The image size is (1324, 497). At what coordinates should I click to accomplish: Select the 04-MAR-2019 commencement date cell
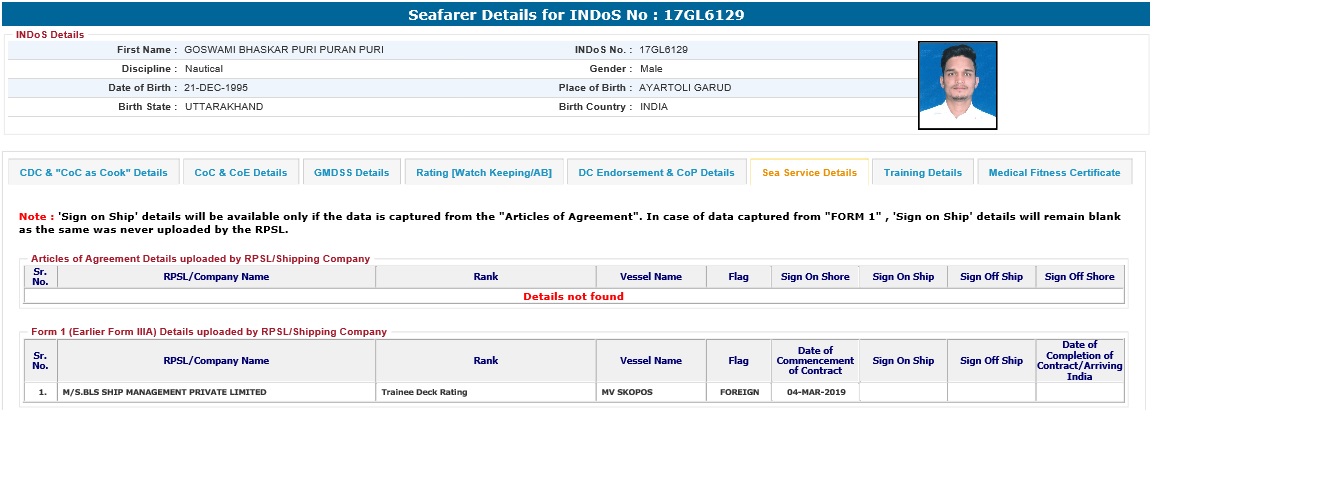click(x=815, y=392)
